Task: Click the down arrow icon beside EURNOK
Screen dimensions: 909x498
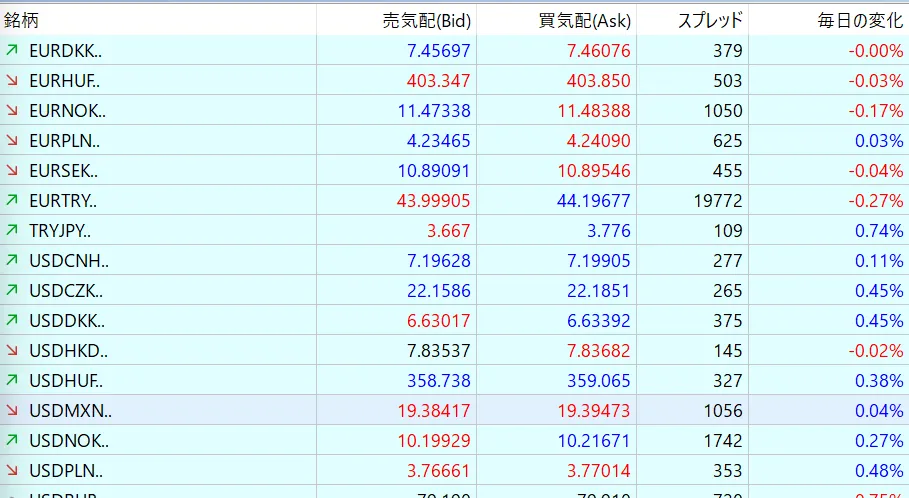Action: pos(12,110)
